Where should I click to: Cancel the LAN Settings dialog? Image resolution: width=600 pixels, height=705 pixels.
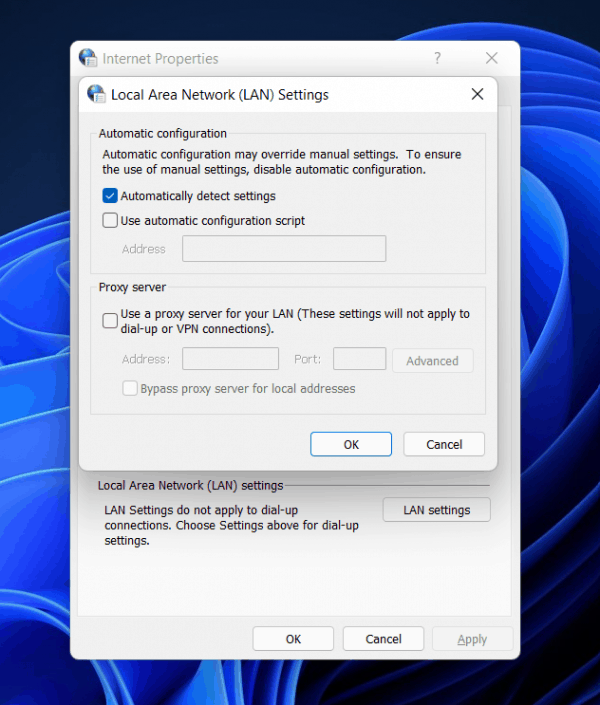point(444,444)
